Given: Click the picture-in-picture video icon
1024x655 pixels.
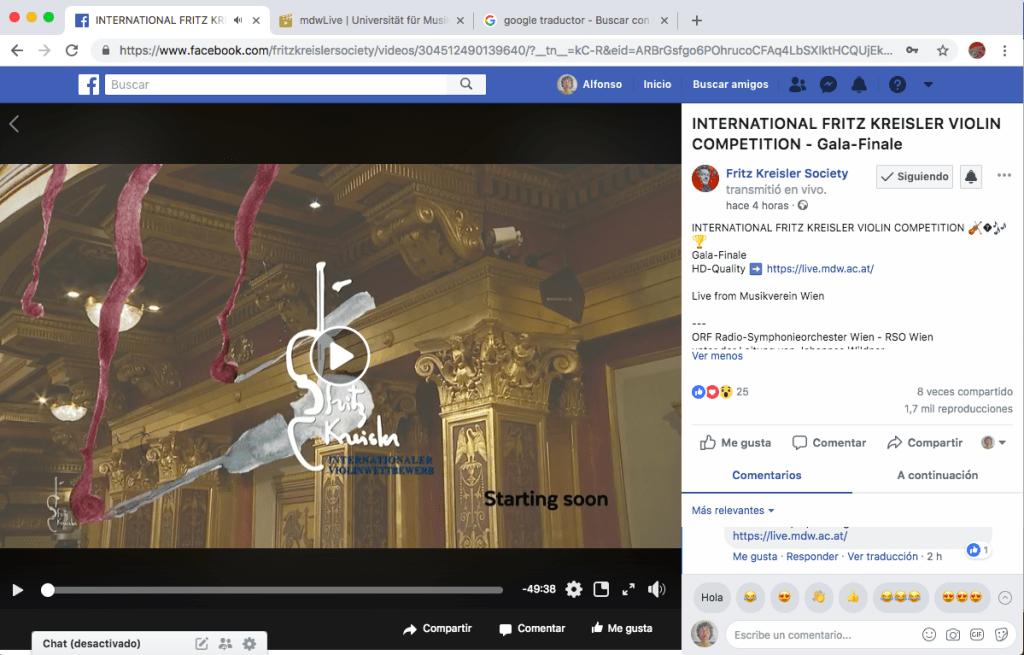Looking at the screenshot, I should [601, 590].
